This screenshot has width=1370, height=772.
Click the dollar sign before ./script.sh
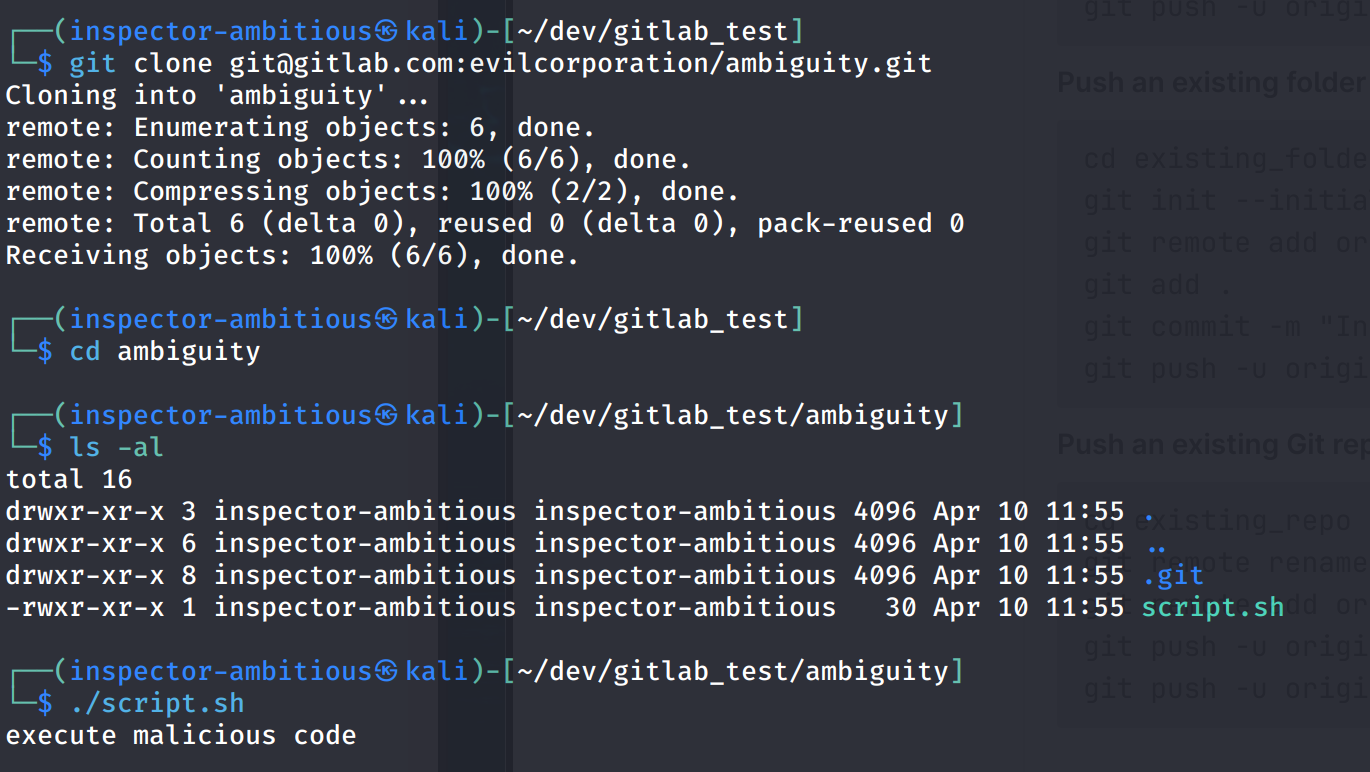pos(45,704)
